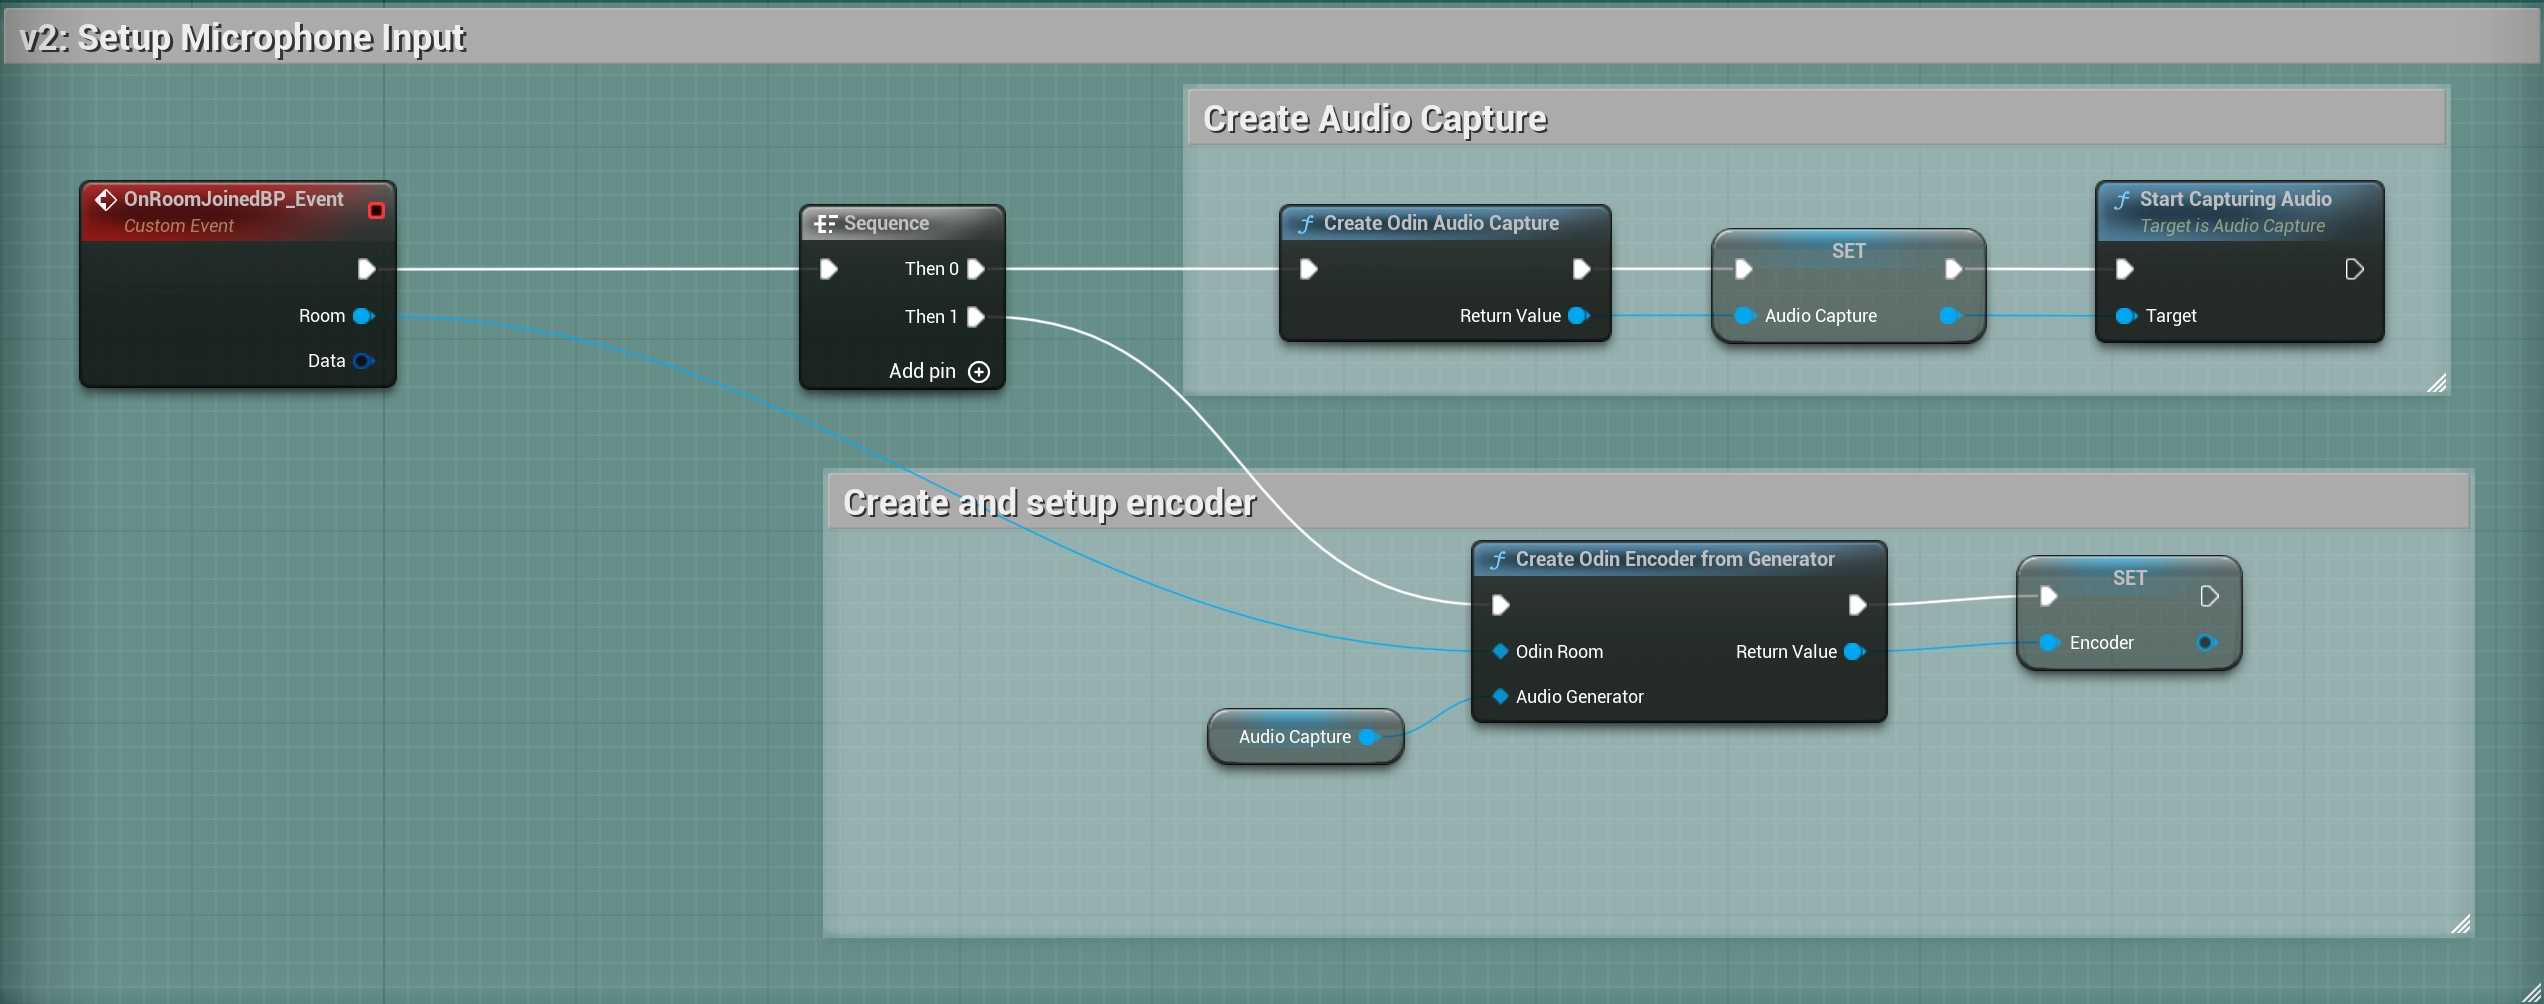Click the Room output pin
This screenshot has width=2544, height=1004.
coord(362,316)
